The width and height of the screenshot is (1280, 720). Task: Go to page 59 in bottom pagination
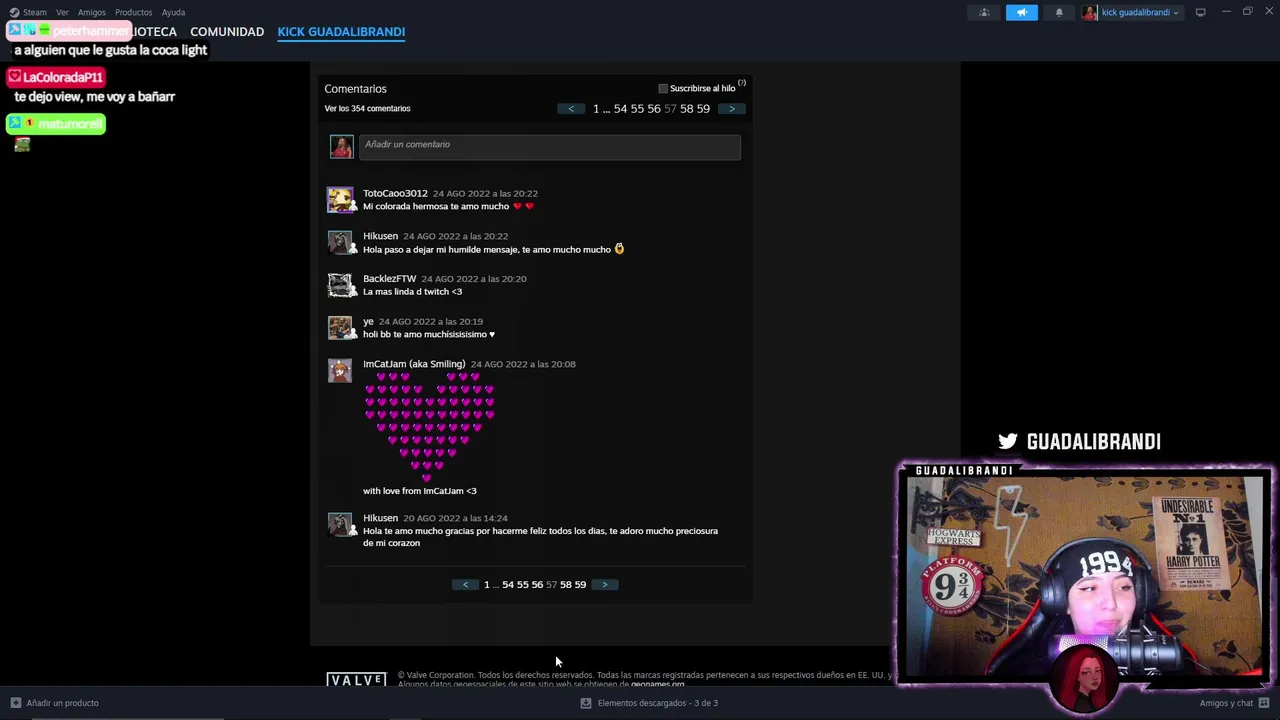(x=581, y=584)
